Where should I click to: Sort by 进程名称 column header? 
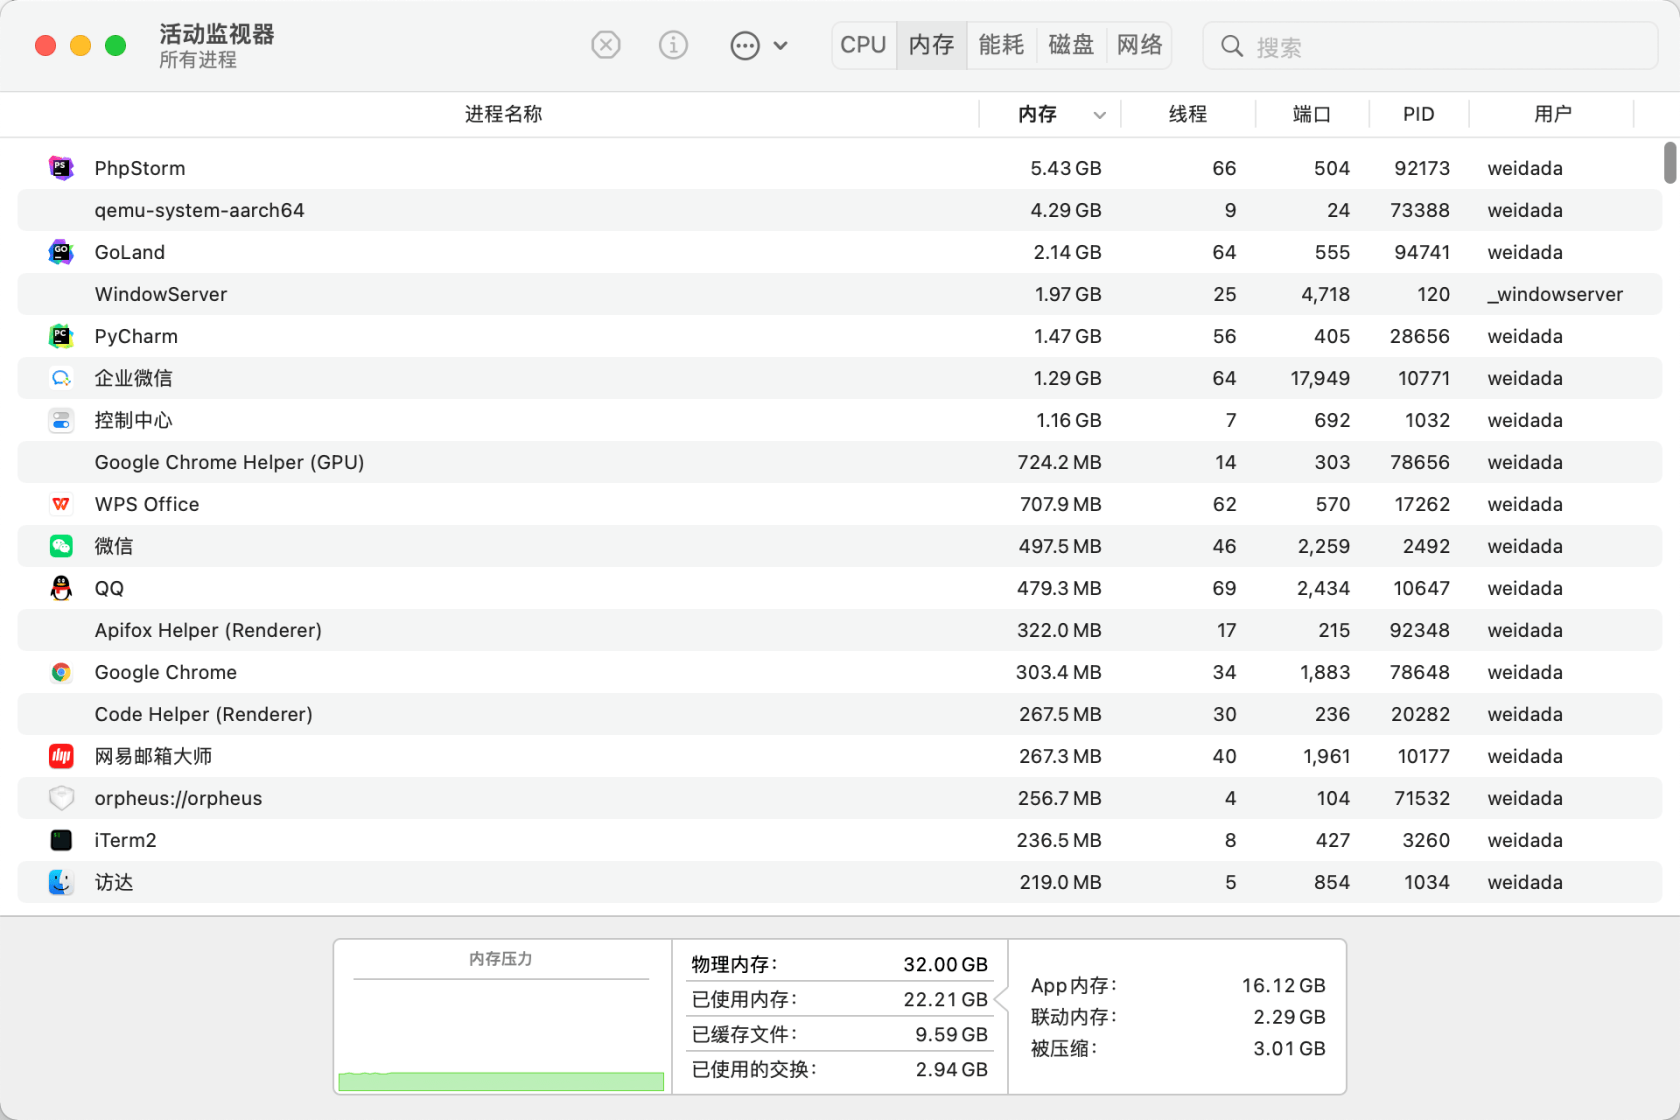point(503,114)
